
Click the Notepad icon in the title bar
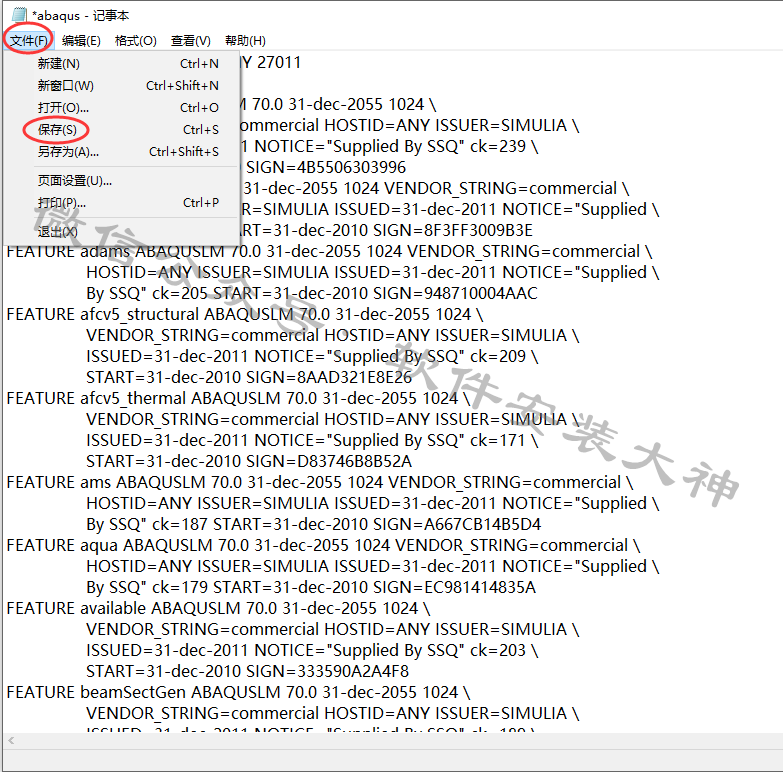pyautogui.click(x=19, y=15)
